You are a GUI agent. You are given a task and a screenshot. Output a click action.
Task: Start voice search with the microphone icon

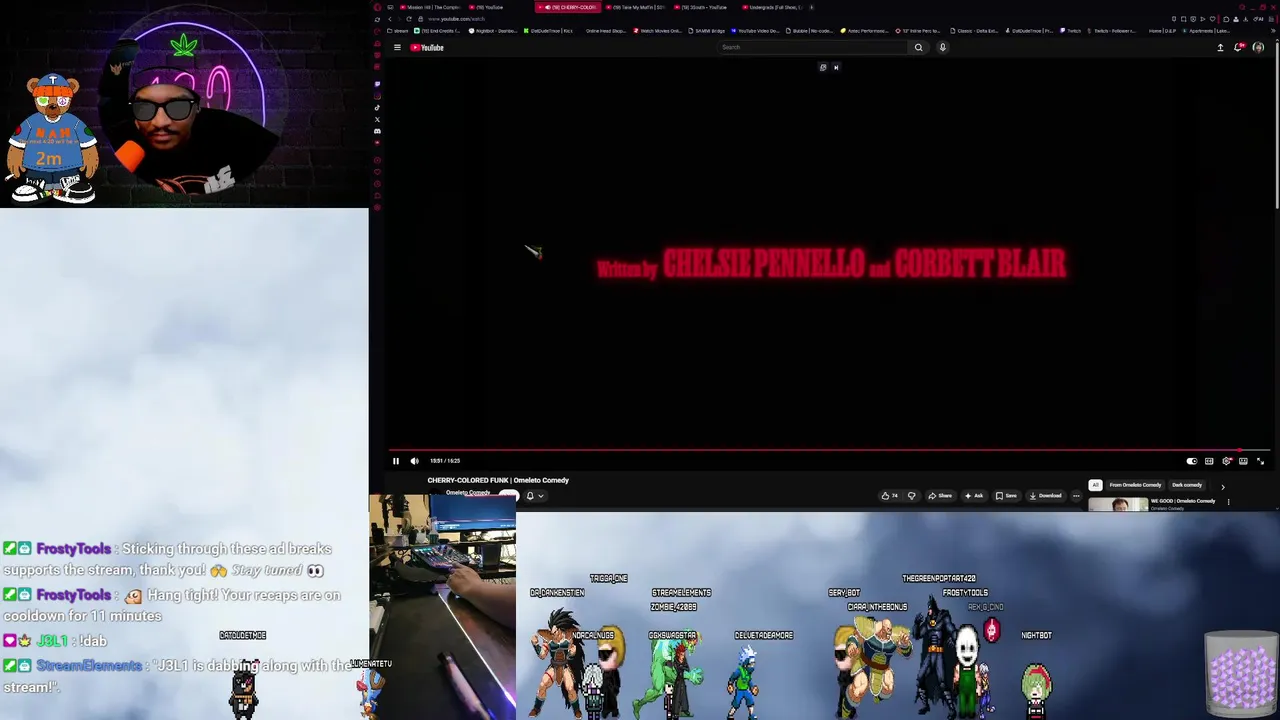942,47
